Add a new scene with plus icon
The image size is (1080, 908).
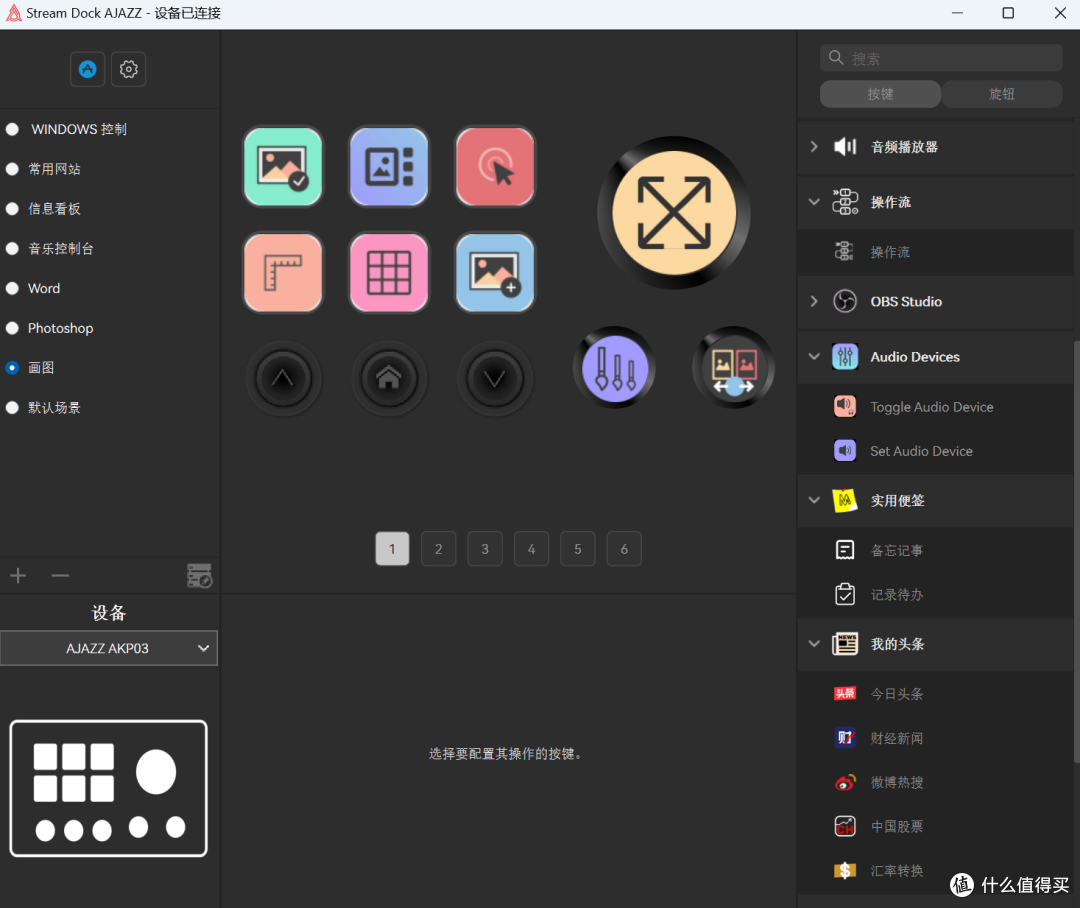point(18,575)
